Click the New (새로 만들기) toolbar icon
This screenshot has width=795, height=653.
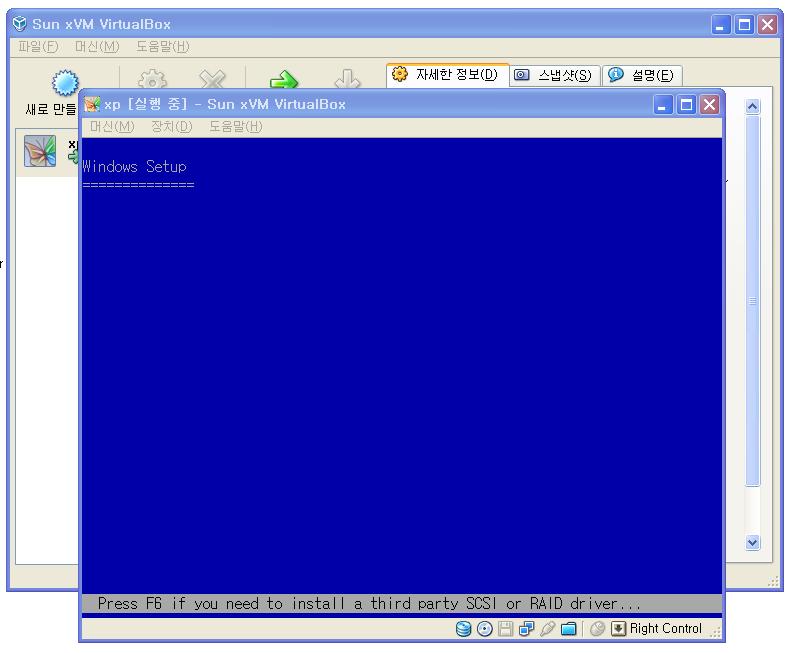pos(65,82)
